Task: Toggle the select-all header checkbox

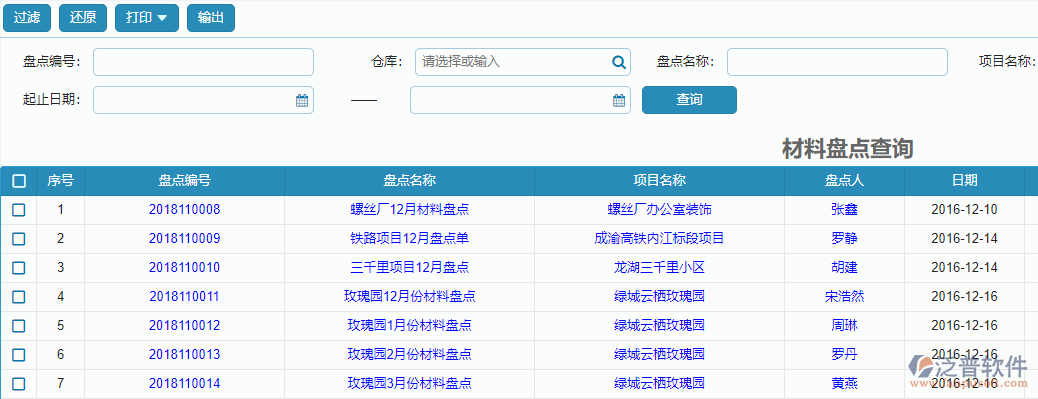Action: (19, 181)
